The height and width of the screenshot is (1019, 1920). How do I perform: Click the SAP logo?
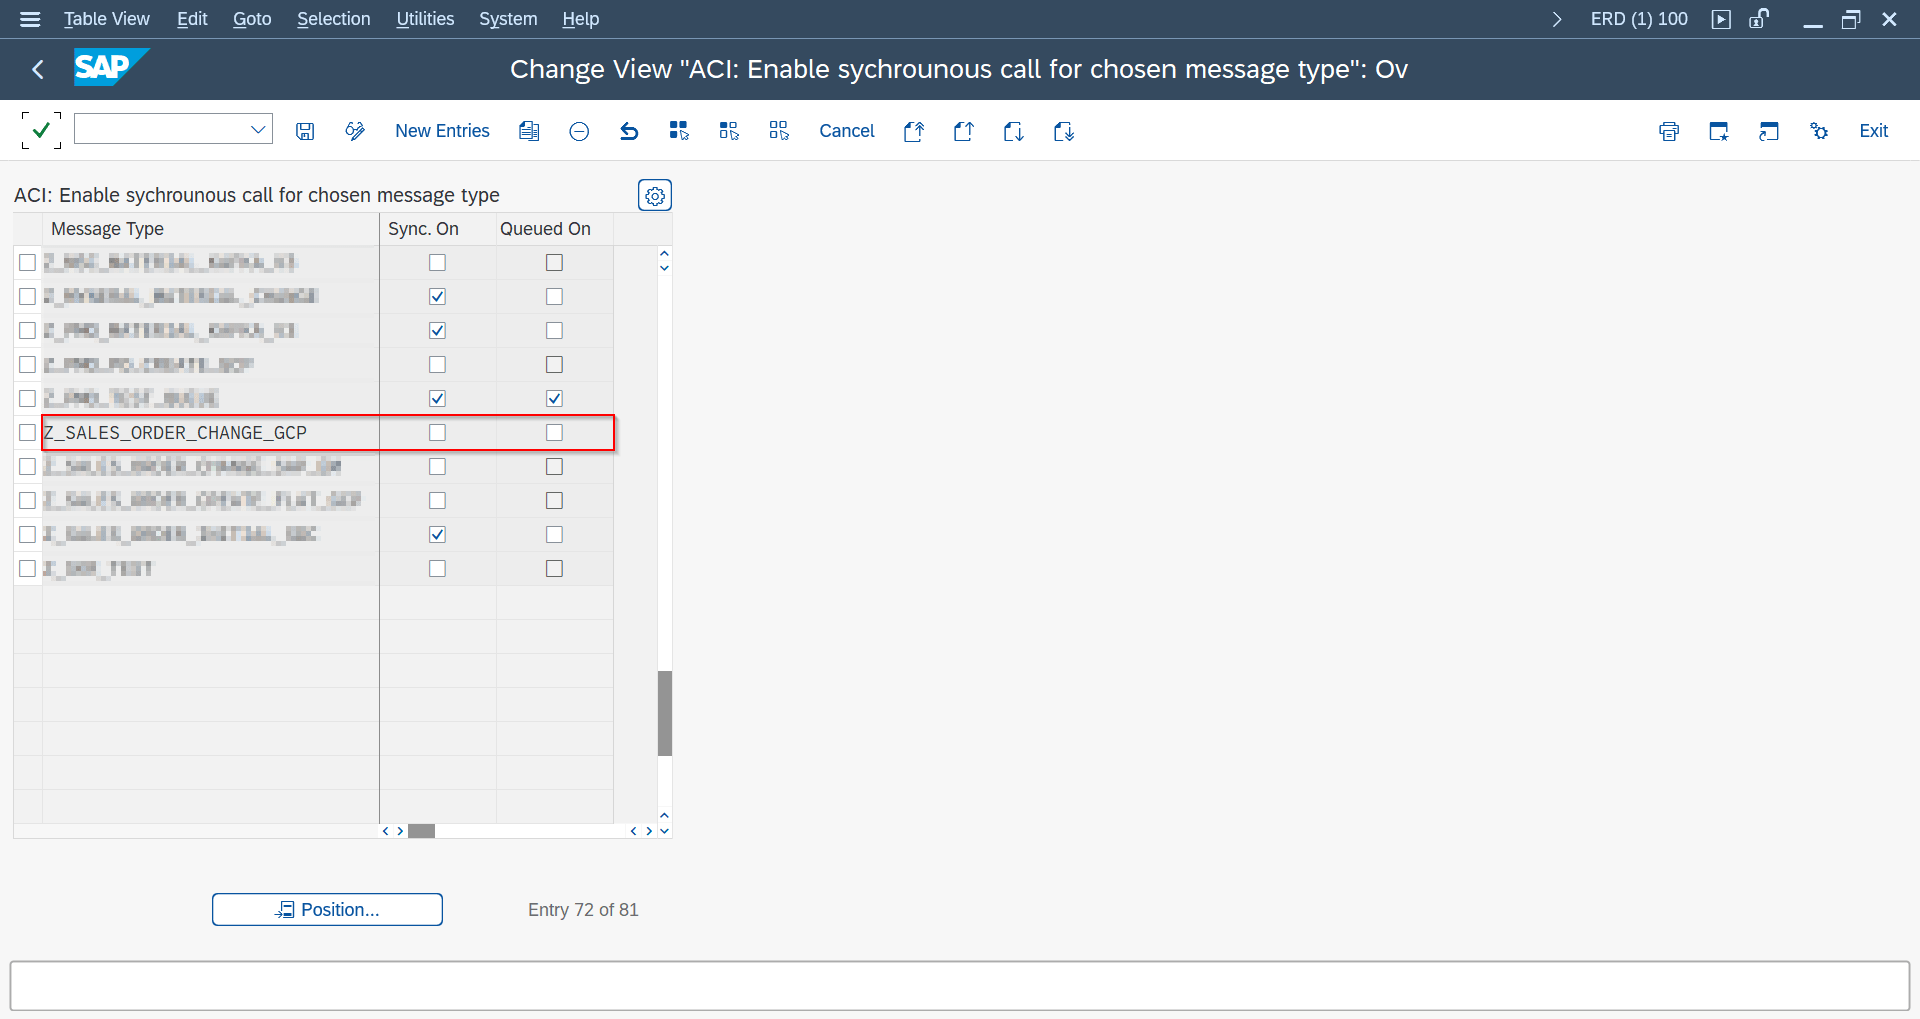point(110,67)
